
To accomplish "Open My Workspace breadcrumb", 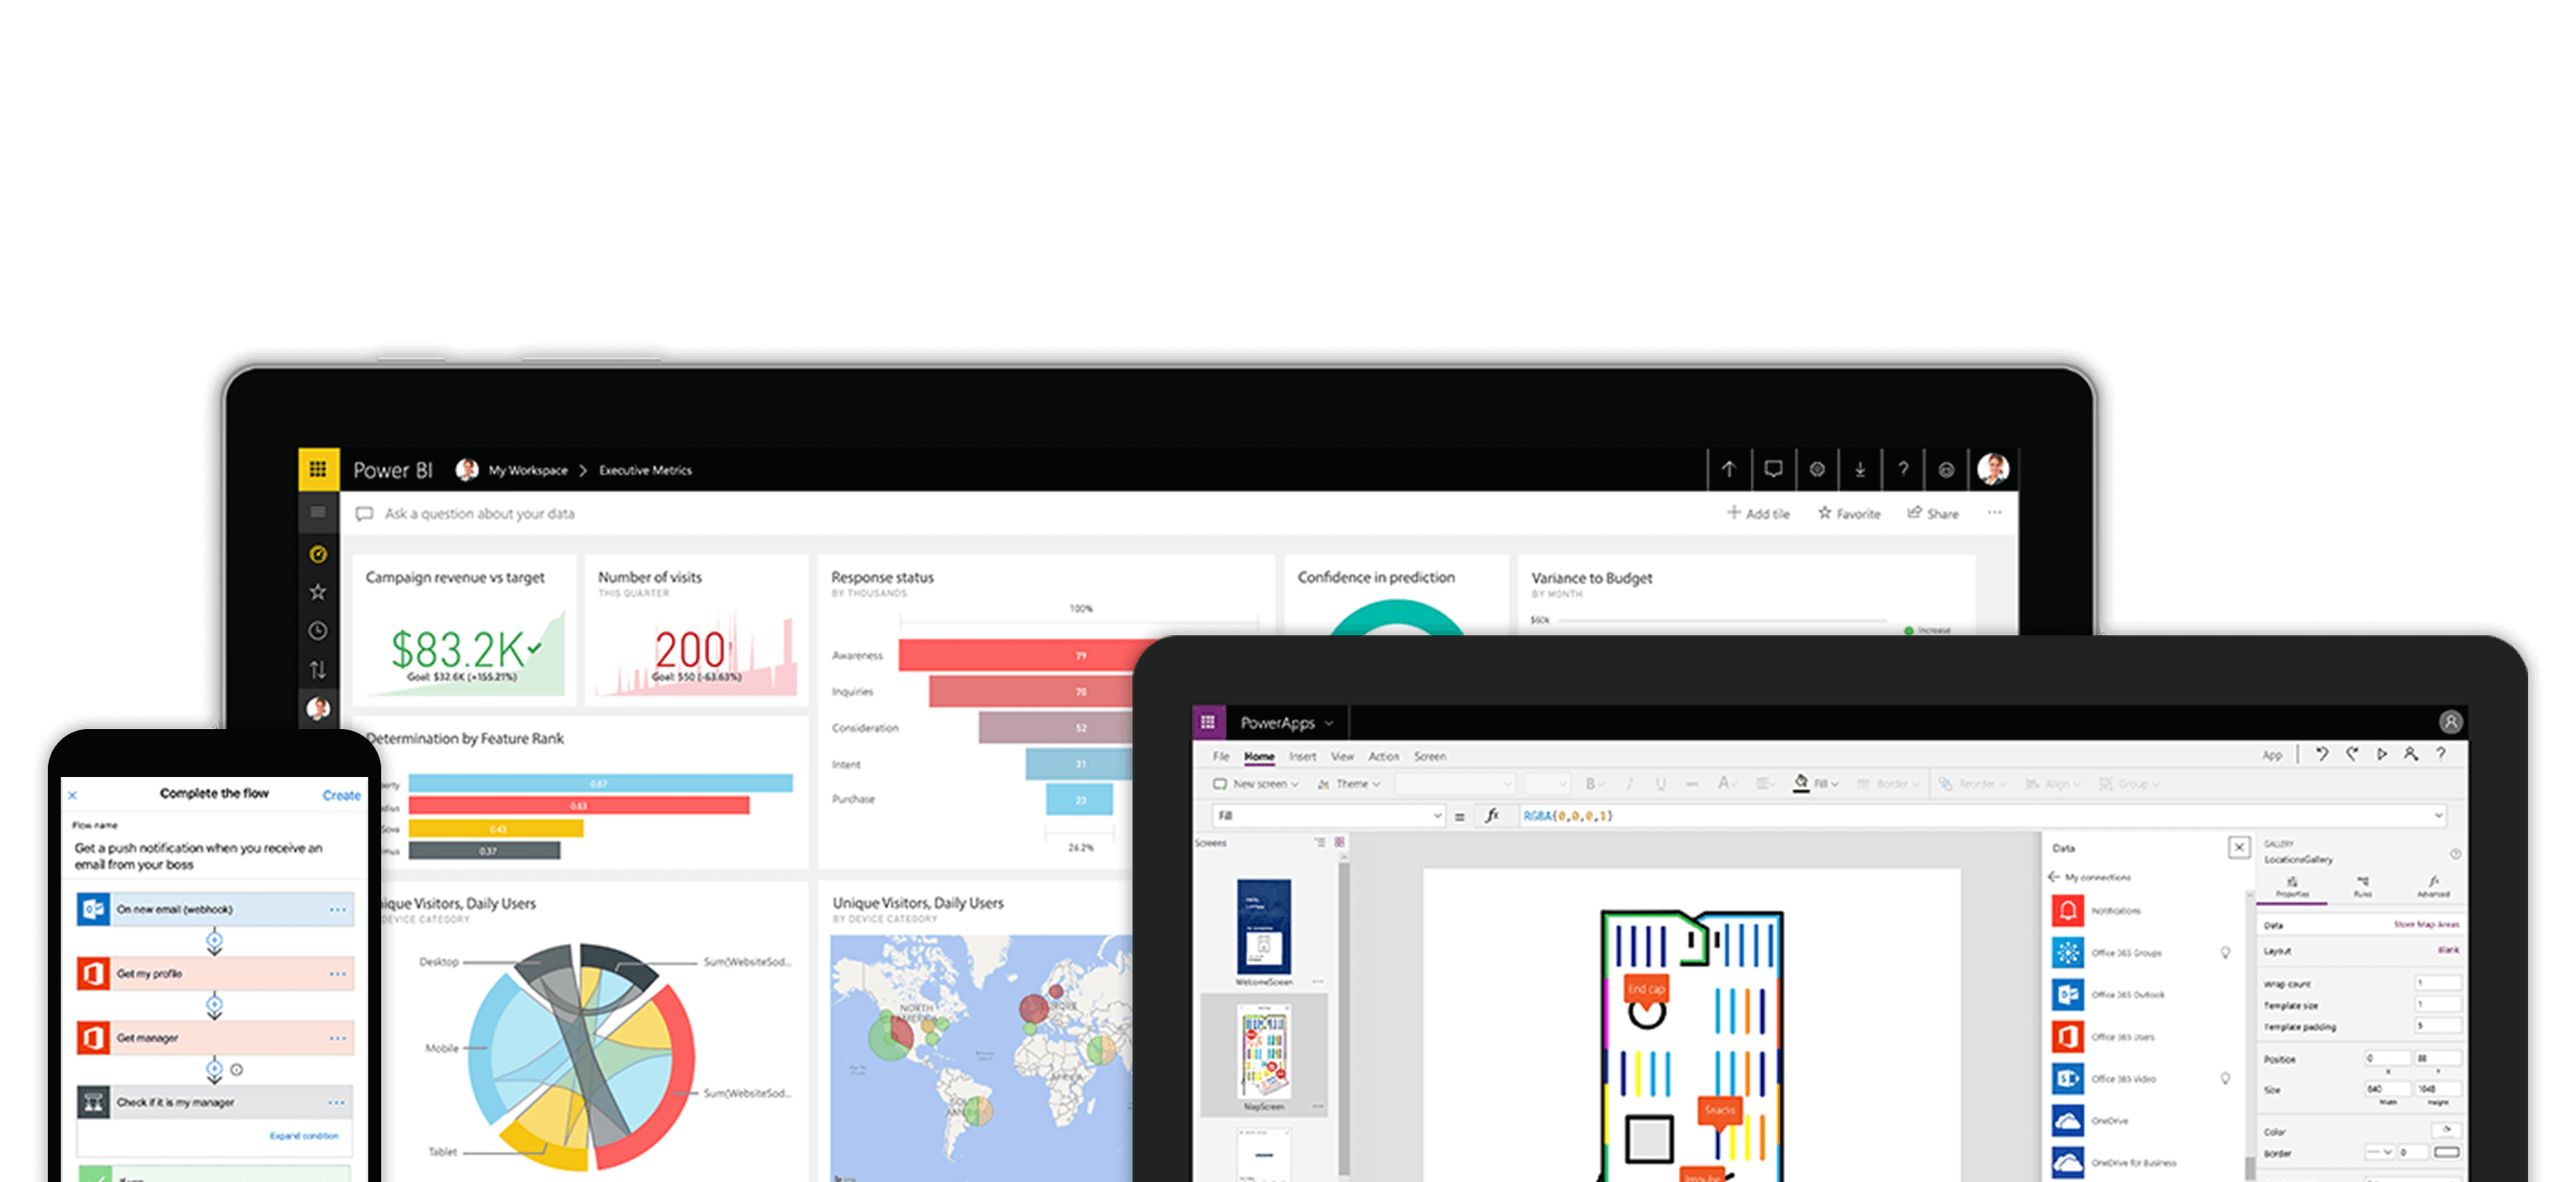I will pyautogui.click(x=527, y=470).
